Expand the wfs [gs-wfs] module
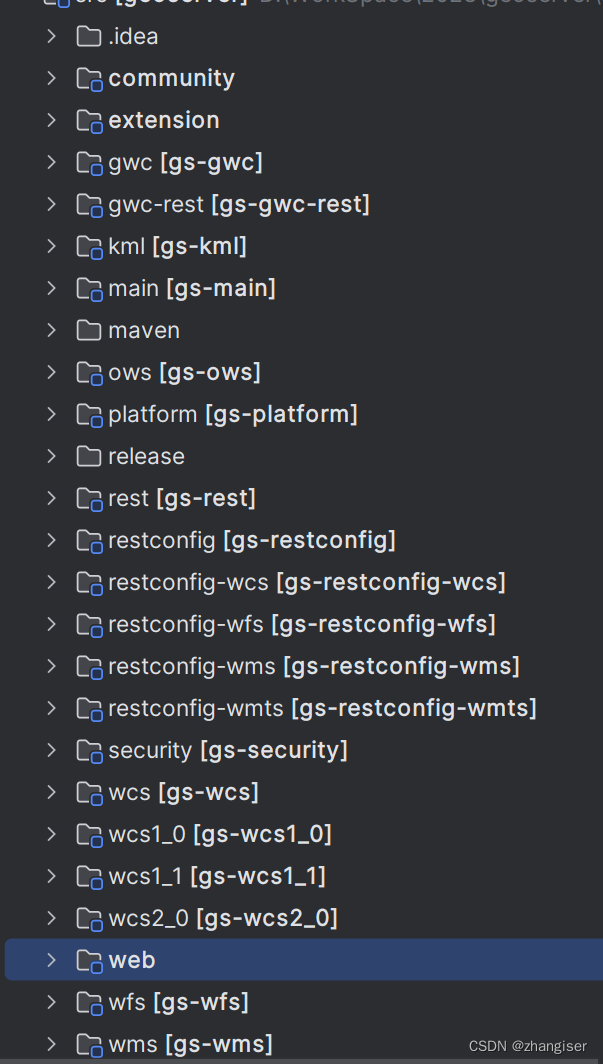This screenshot has height=1064, width=603. coord(50,1002)
